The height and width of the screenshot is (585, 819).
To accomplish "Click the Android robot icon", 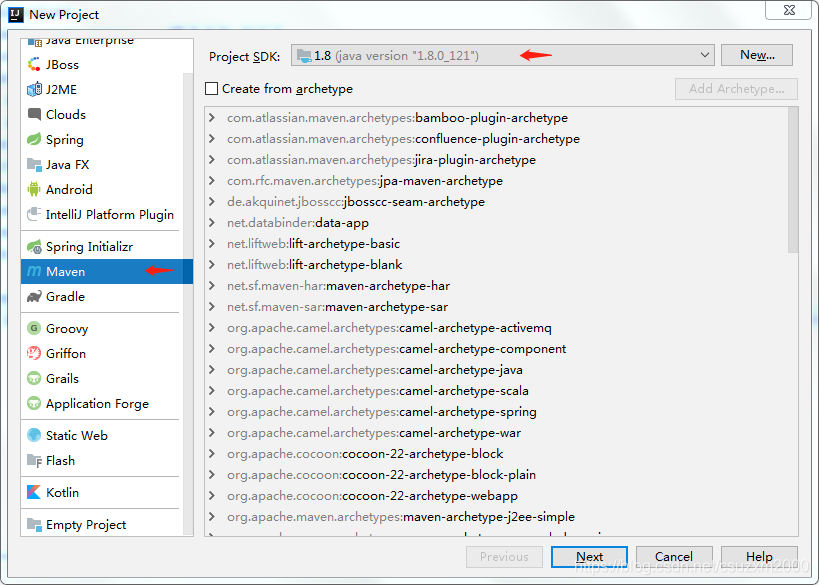I will pyautogui.click(x=34, y=189).
